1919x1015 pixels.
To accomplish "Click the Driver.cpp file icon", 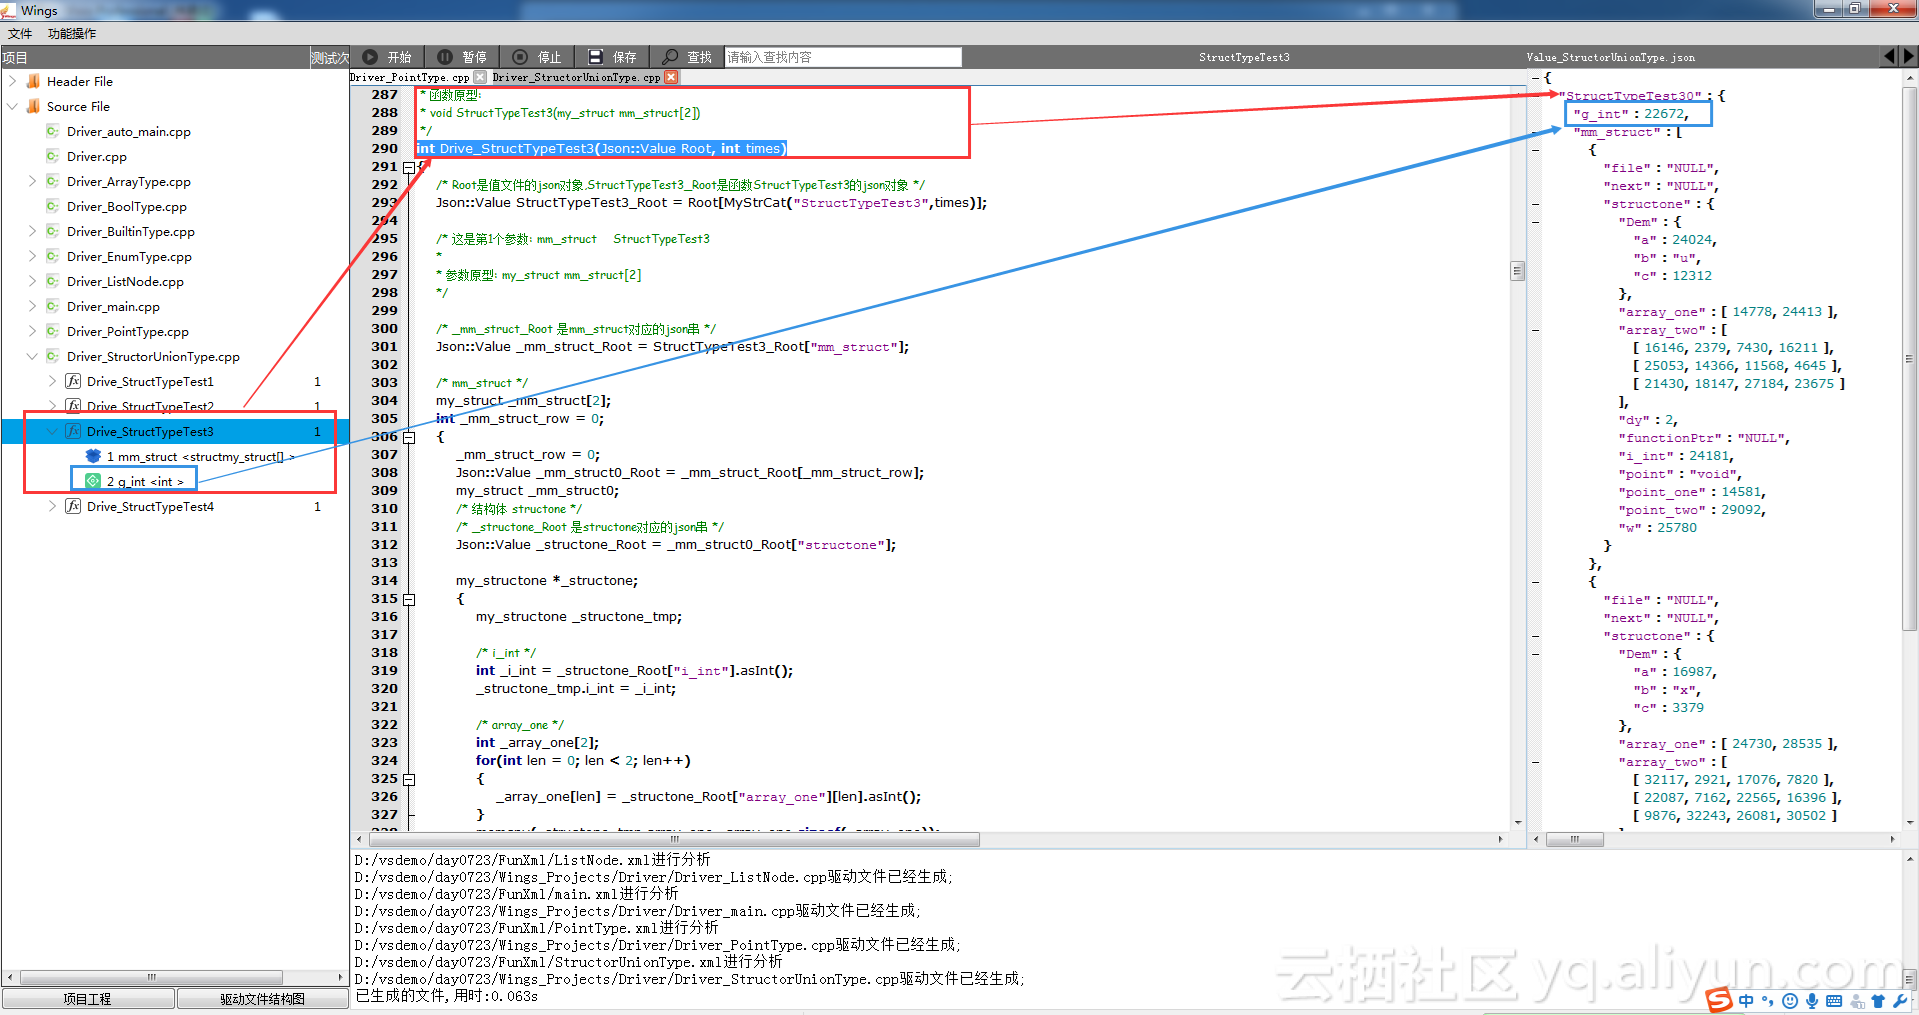I will coord(53,156).
